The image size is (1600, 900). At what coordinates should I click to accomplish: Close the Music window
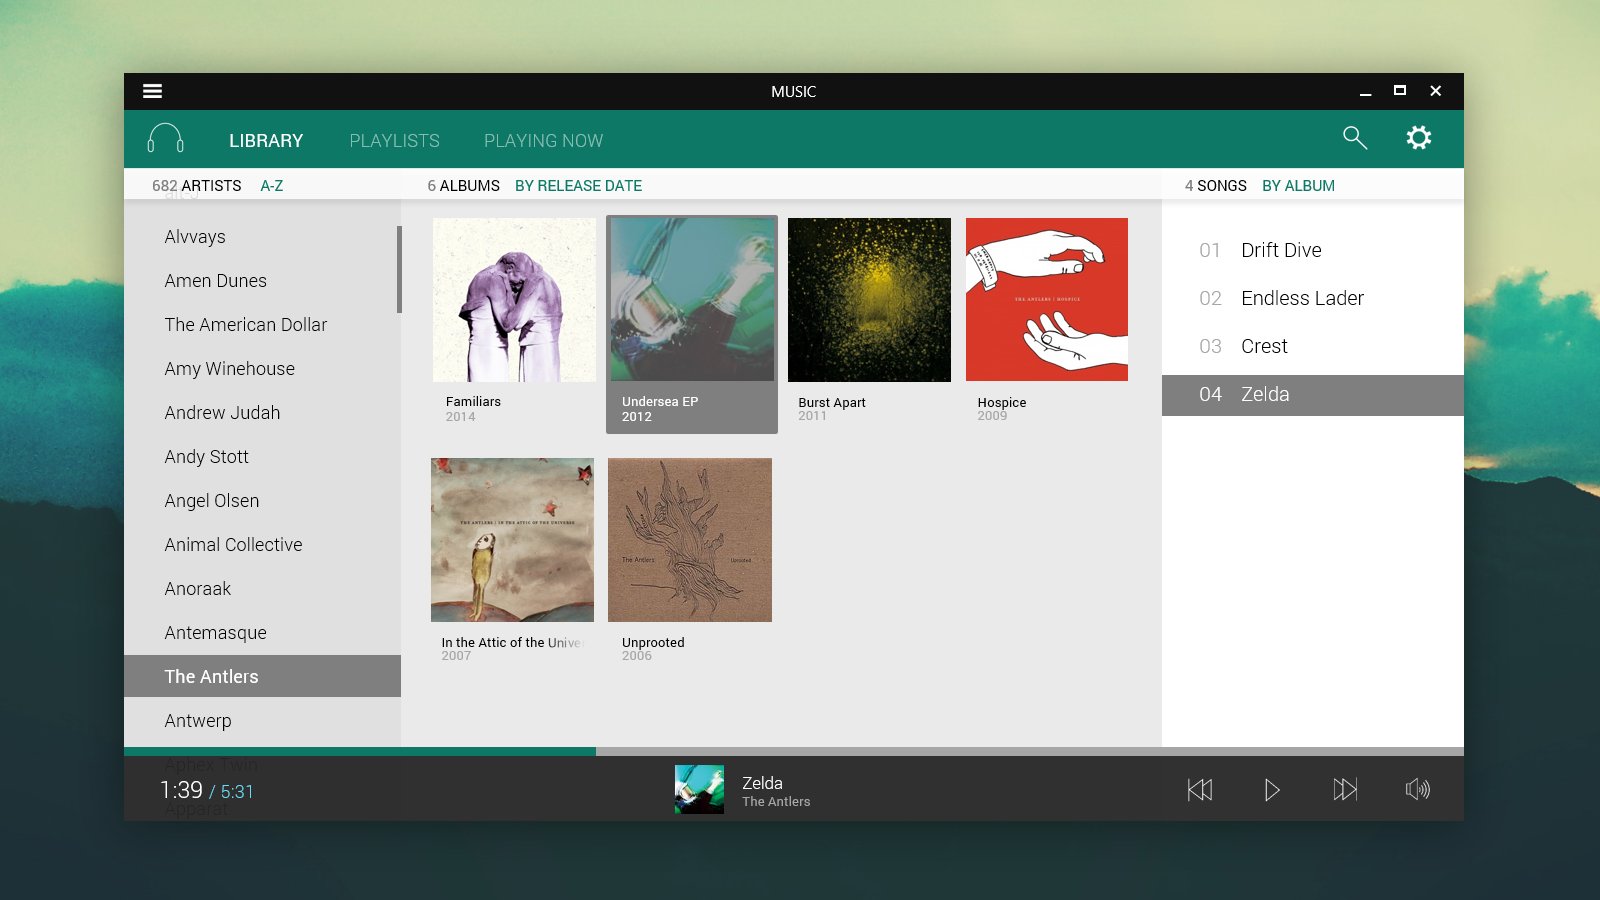click(x=1435, y=91)
